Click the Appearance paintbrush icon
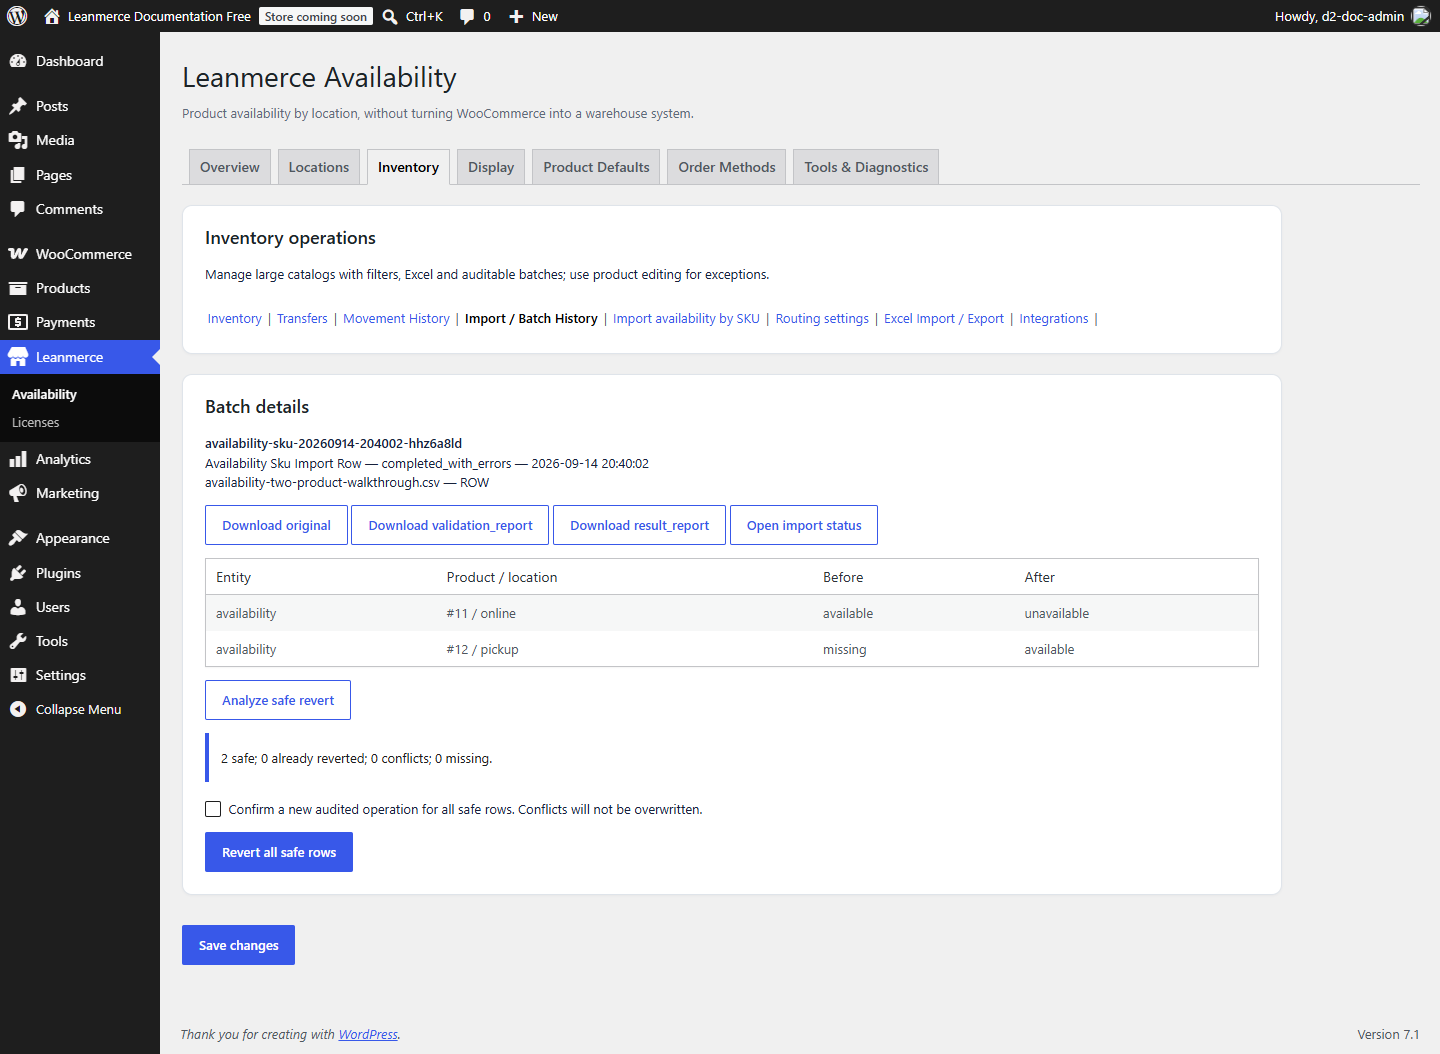 point(18,538)
